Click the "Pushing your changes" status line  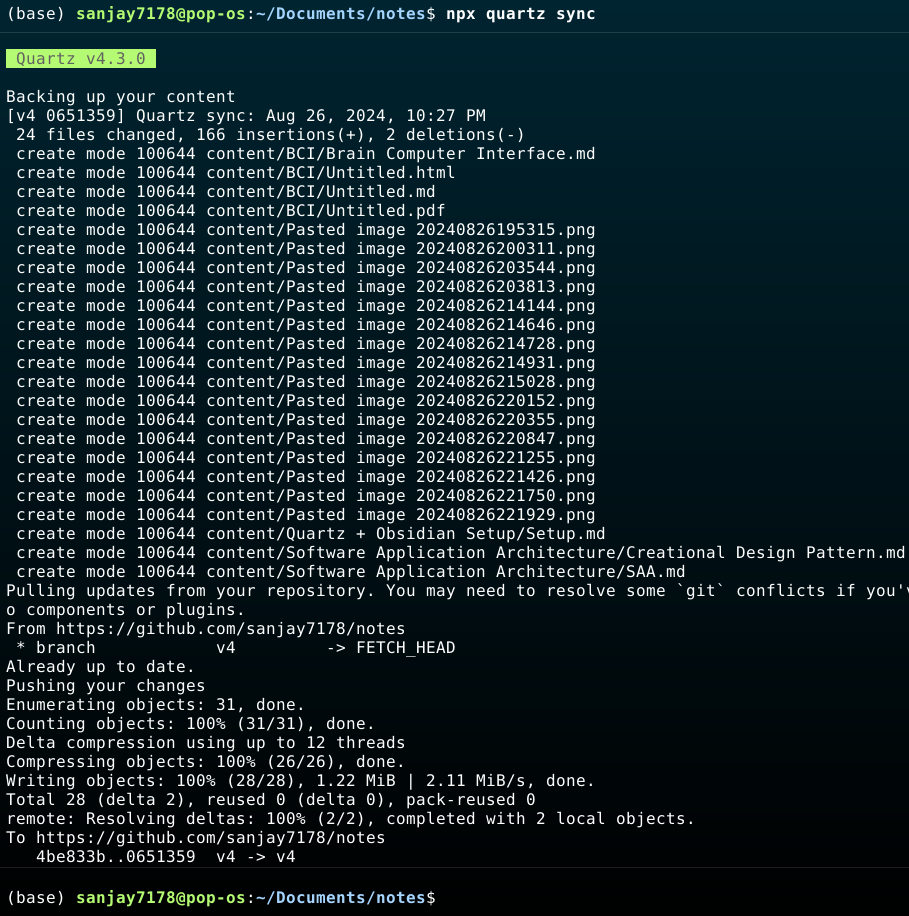tap(105, 686)
